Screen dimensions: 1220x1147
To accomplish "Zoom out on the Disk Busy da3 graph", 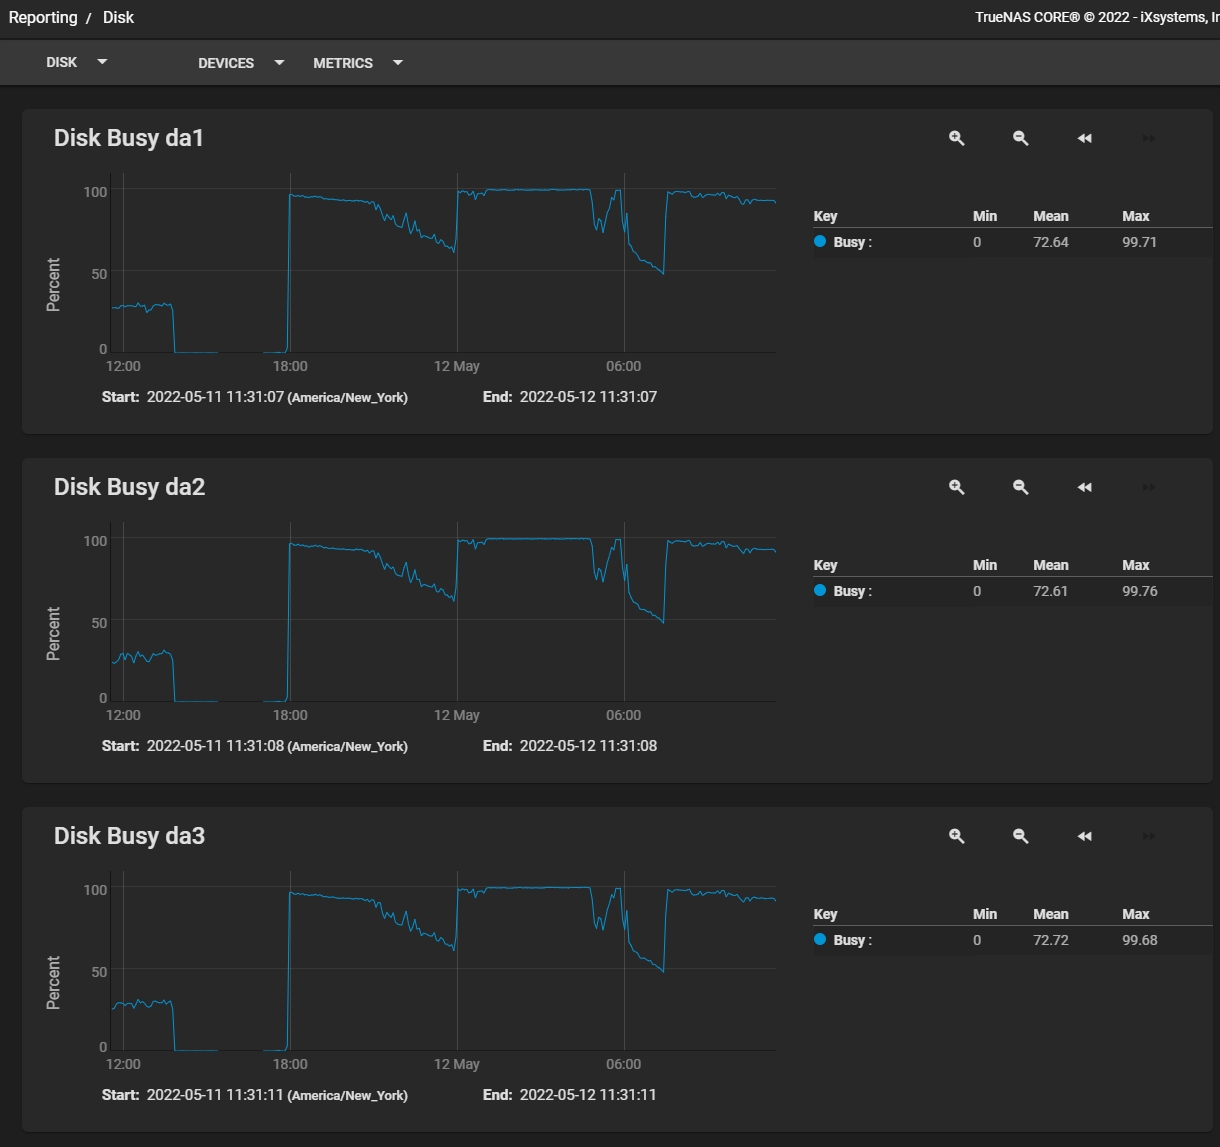I will click(x=1021, y=836).
